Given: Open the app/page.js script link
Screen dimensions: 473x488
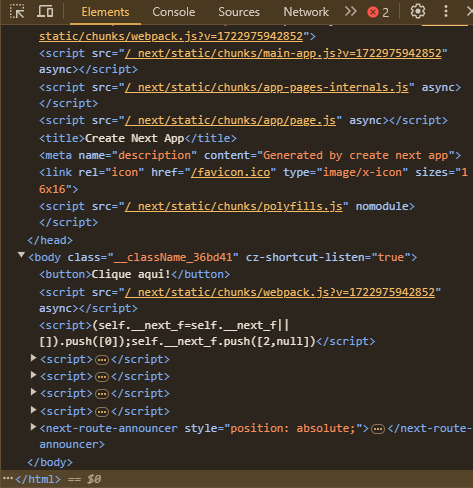Looking at the screenshot, I should coord(230,120).
